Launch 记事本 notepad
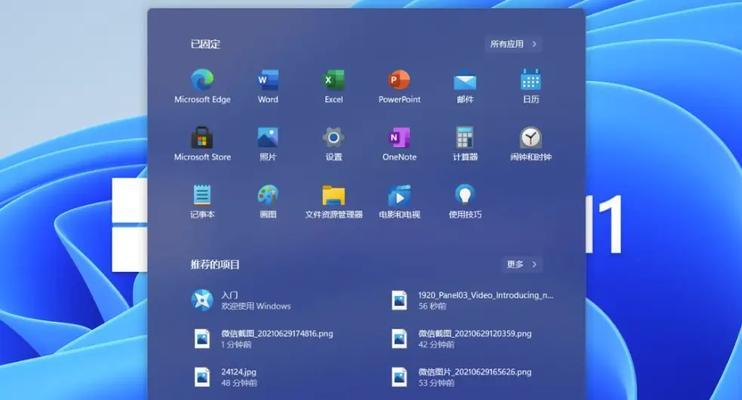The image size is (742, 400). (202, 201)
